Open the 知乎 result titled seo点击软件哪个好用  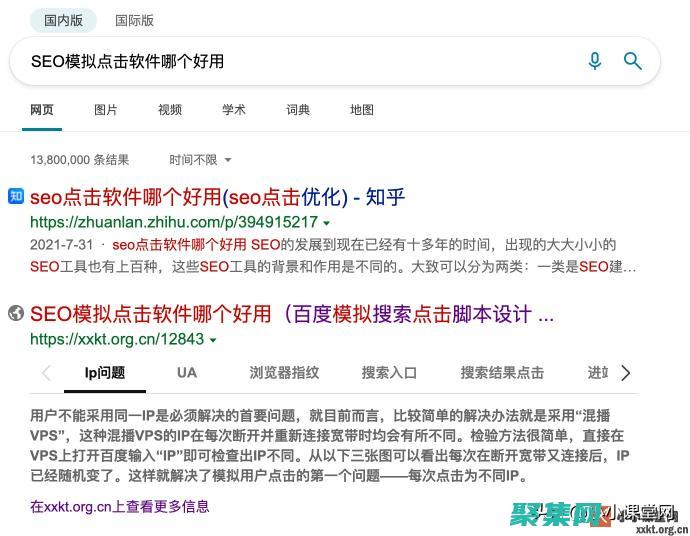click(x=217, y=197)
